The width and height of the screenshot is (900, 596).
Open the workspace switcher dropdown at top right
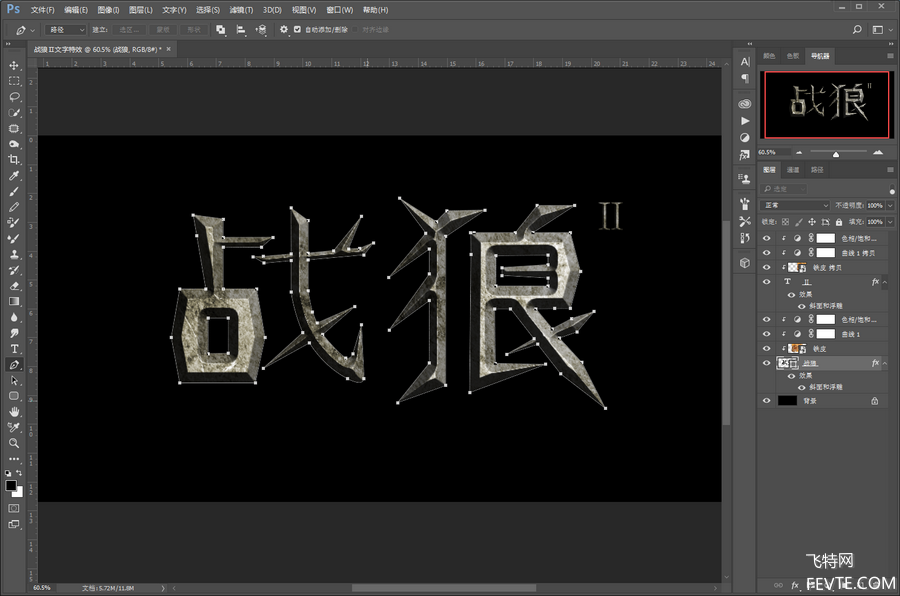(x=880, y=29)
